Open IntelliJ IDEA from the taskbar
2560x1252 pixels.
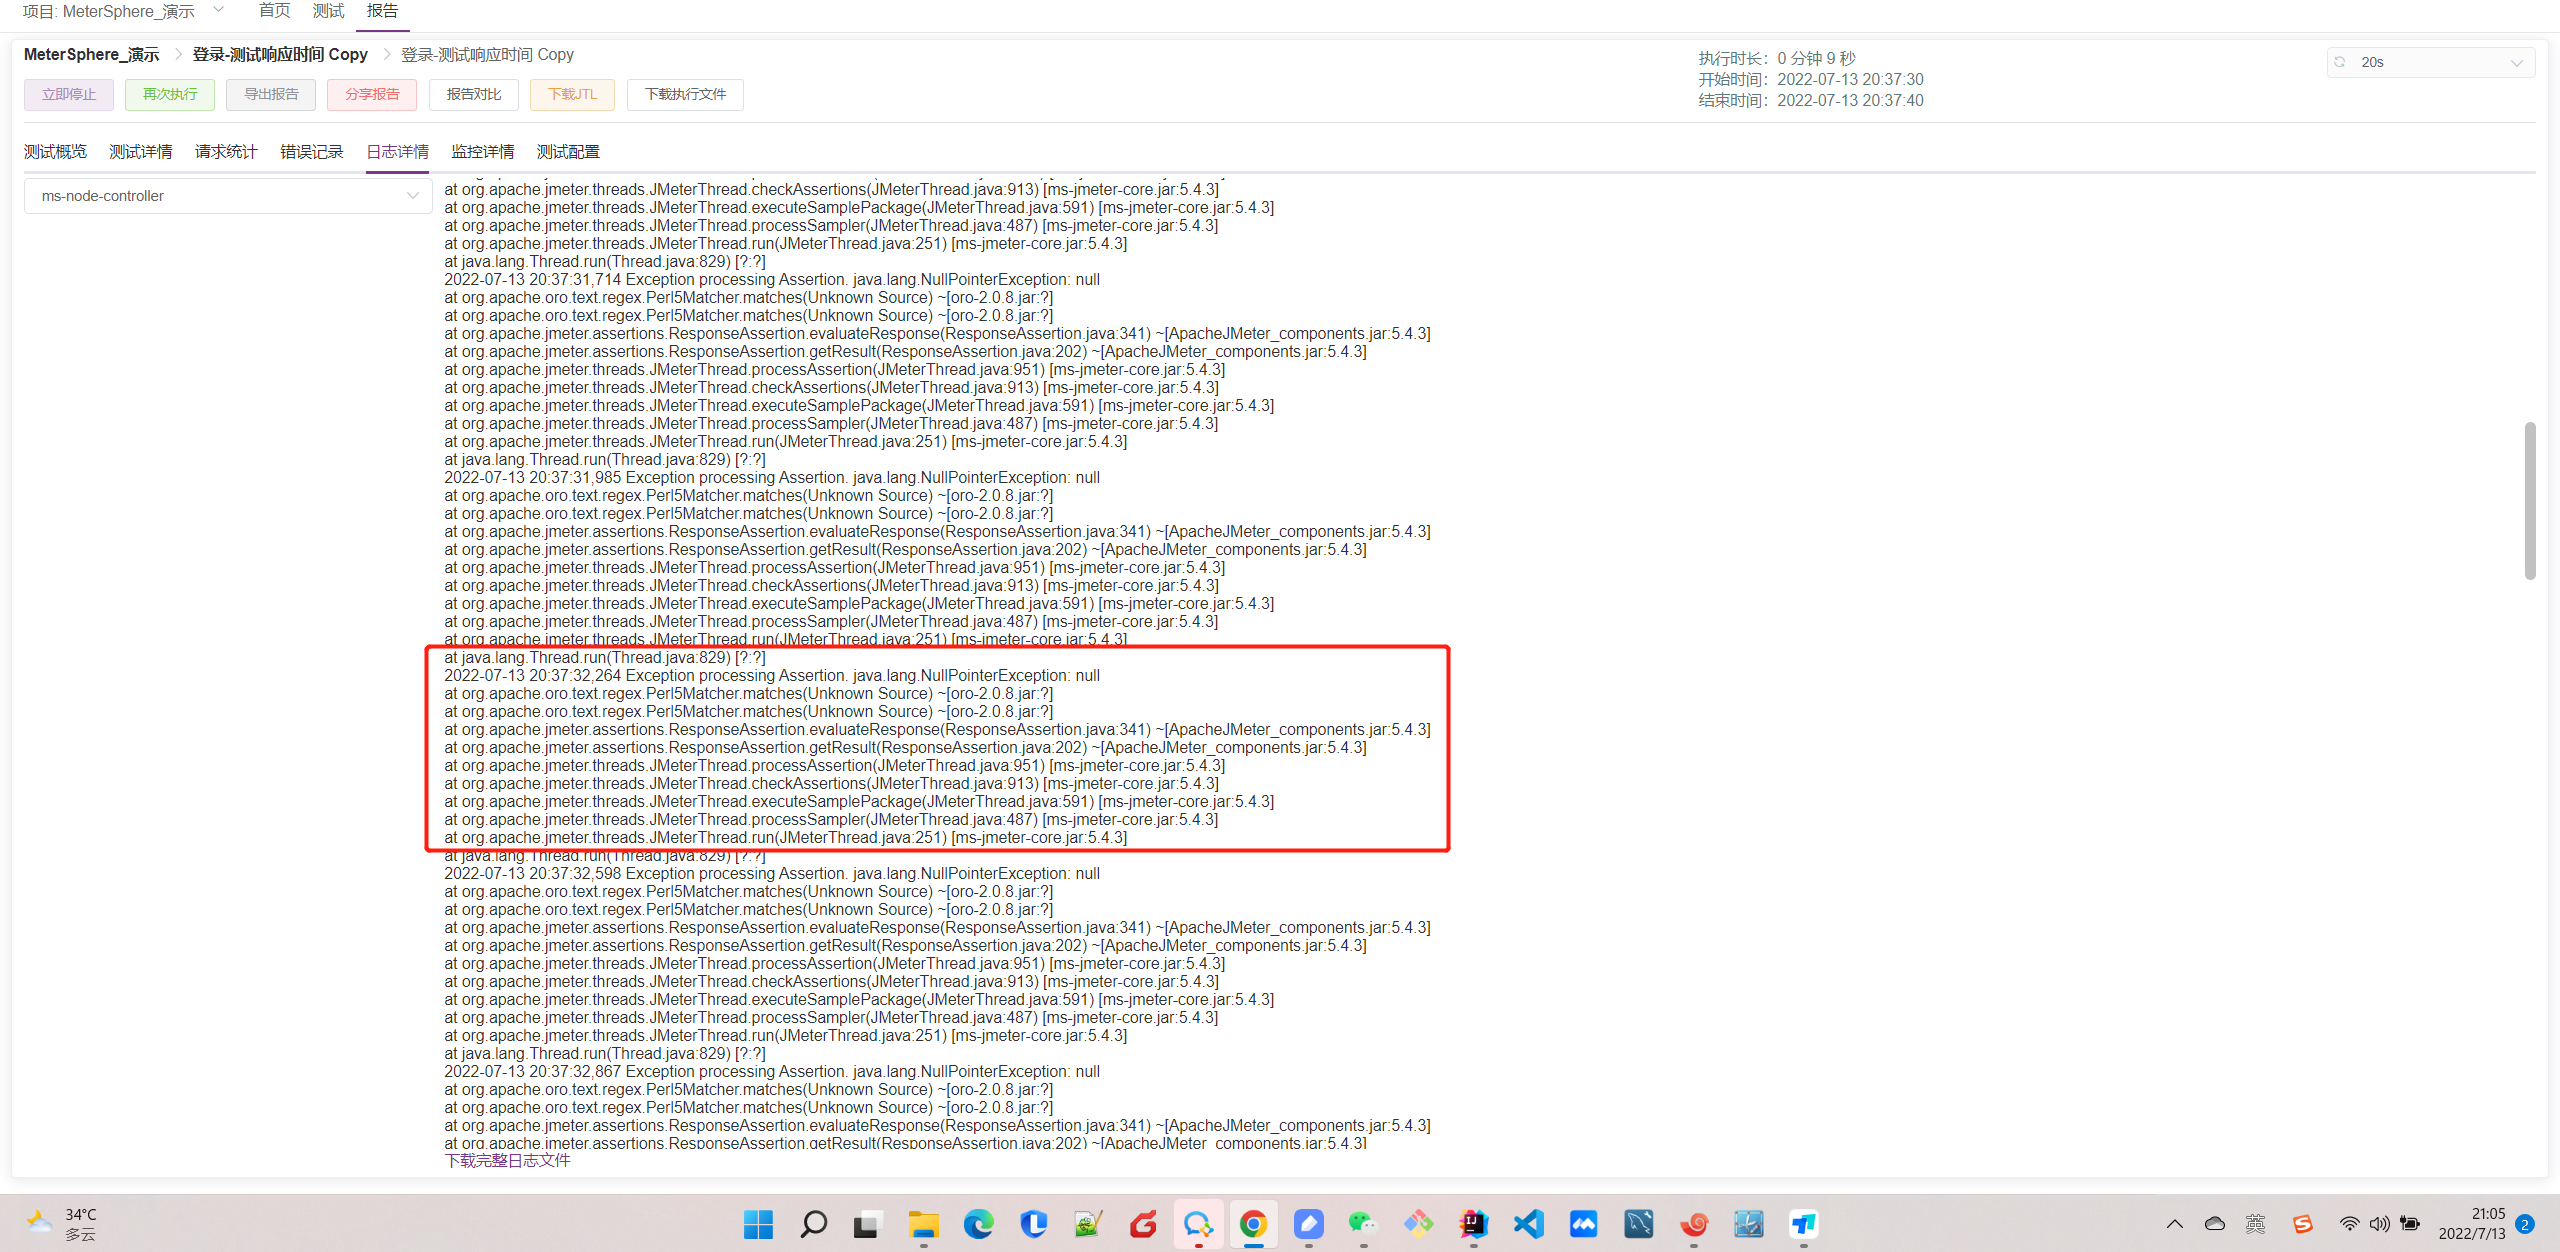[1473, 1224]
